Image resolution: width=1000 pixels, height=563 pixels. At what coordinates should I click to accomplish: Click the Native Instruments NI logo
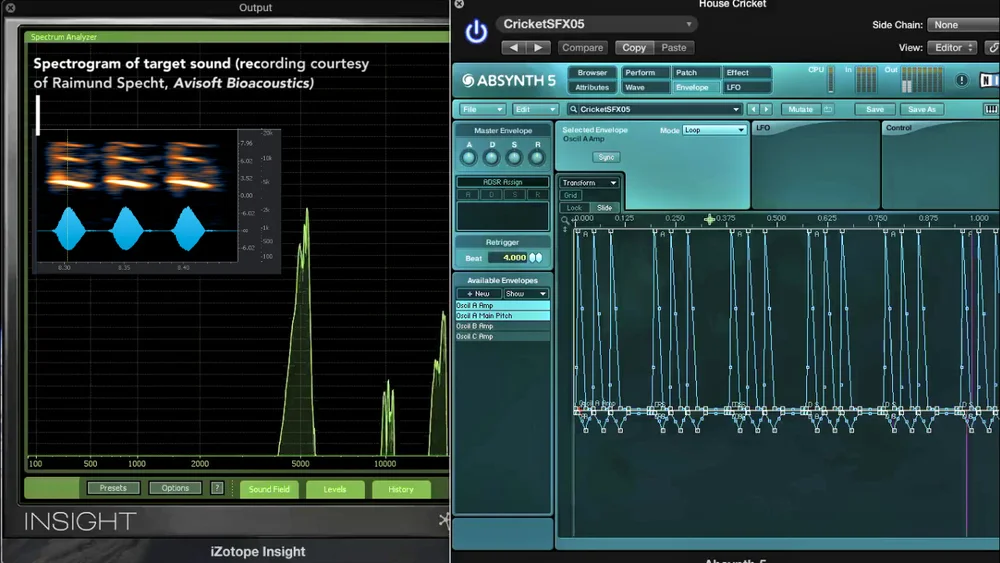[x=989, y=80]
